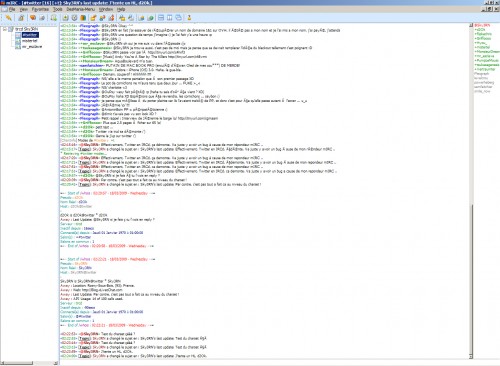
Task: Click the tree panel horizontal scrollbar
Action: tap(29, 363)
